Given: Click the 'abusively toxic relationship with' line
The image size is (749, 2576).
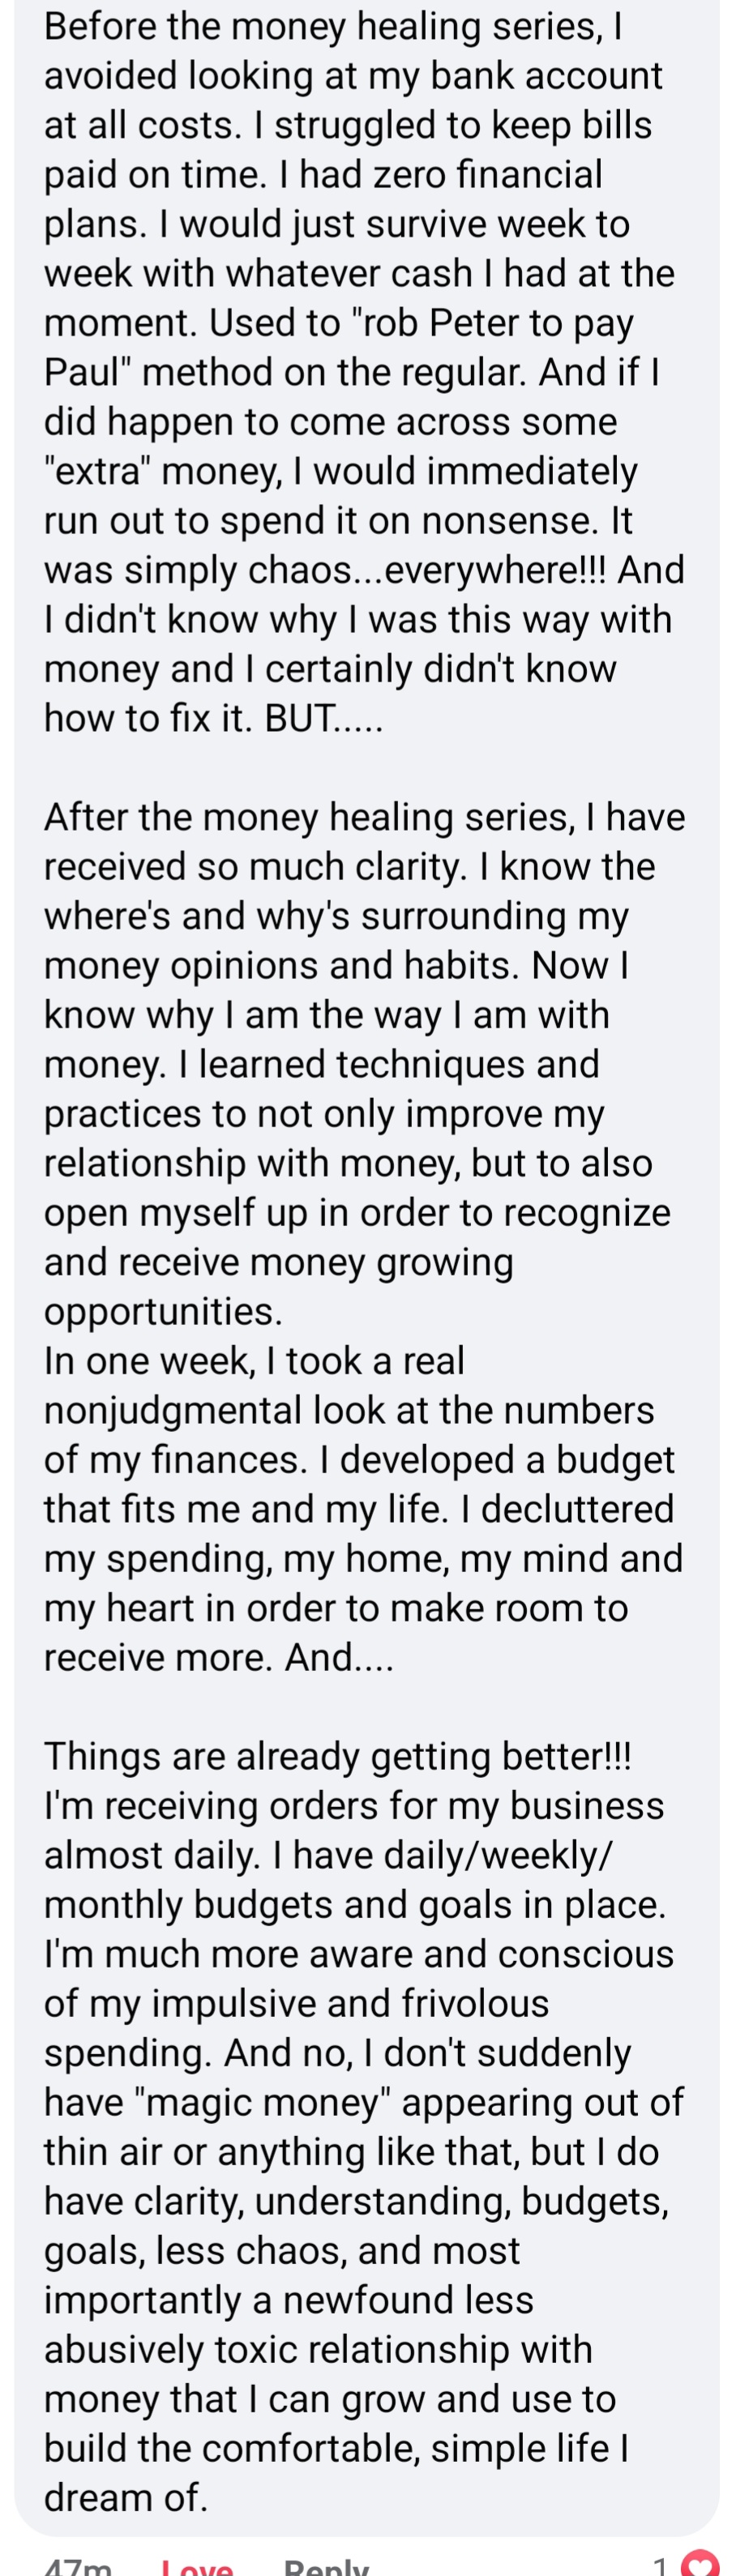Looking at the screenshot, I should [x=318, y=2349].
